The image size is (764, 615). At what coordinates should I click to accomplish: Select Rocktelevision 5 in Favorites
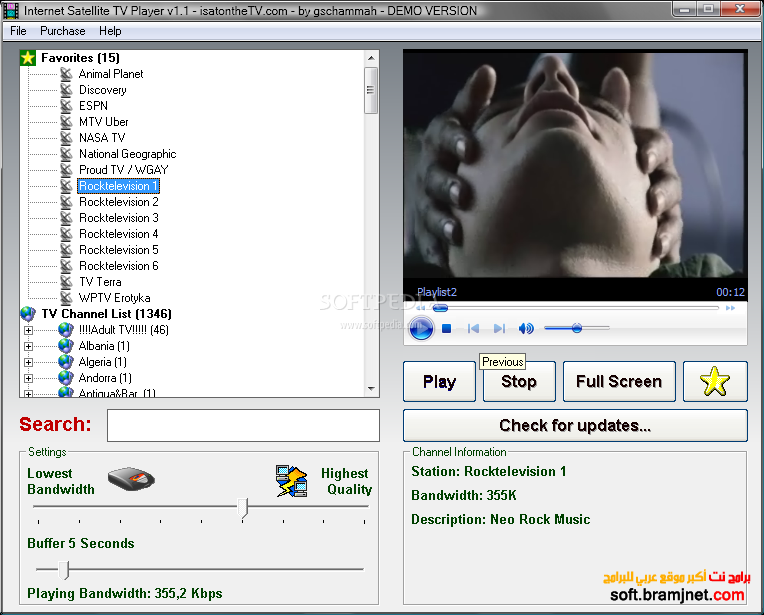tap(119, 250)
